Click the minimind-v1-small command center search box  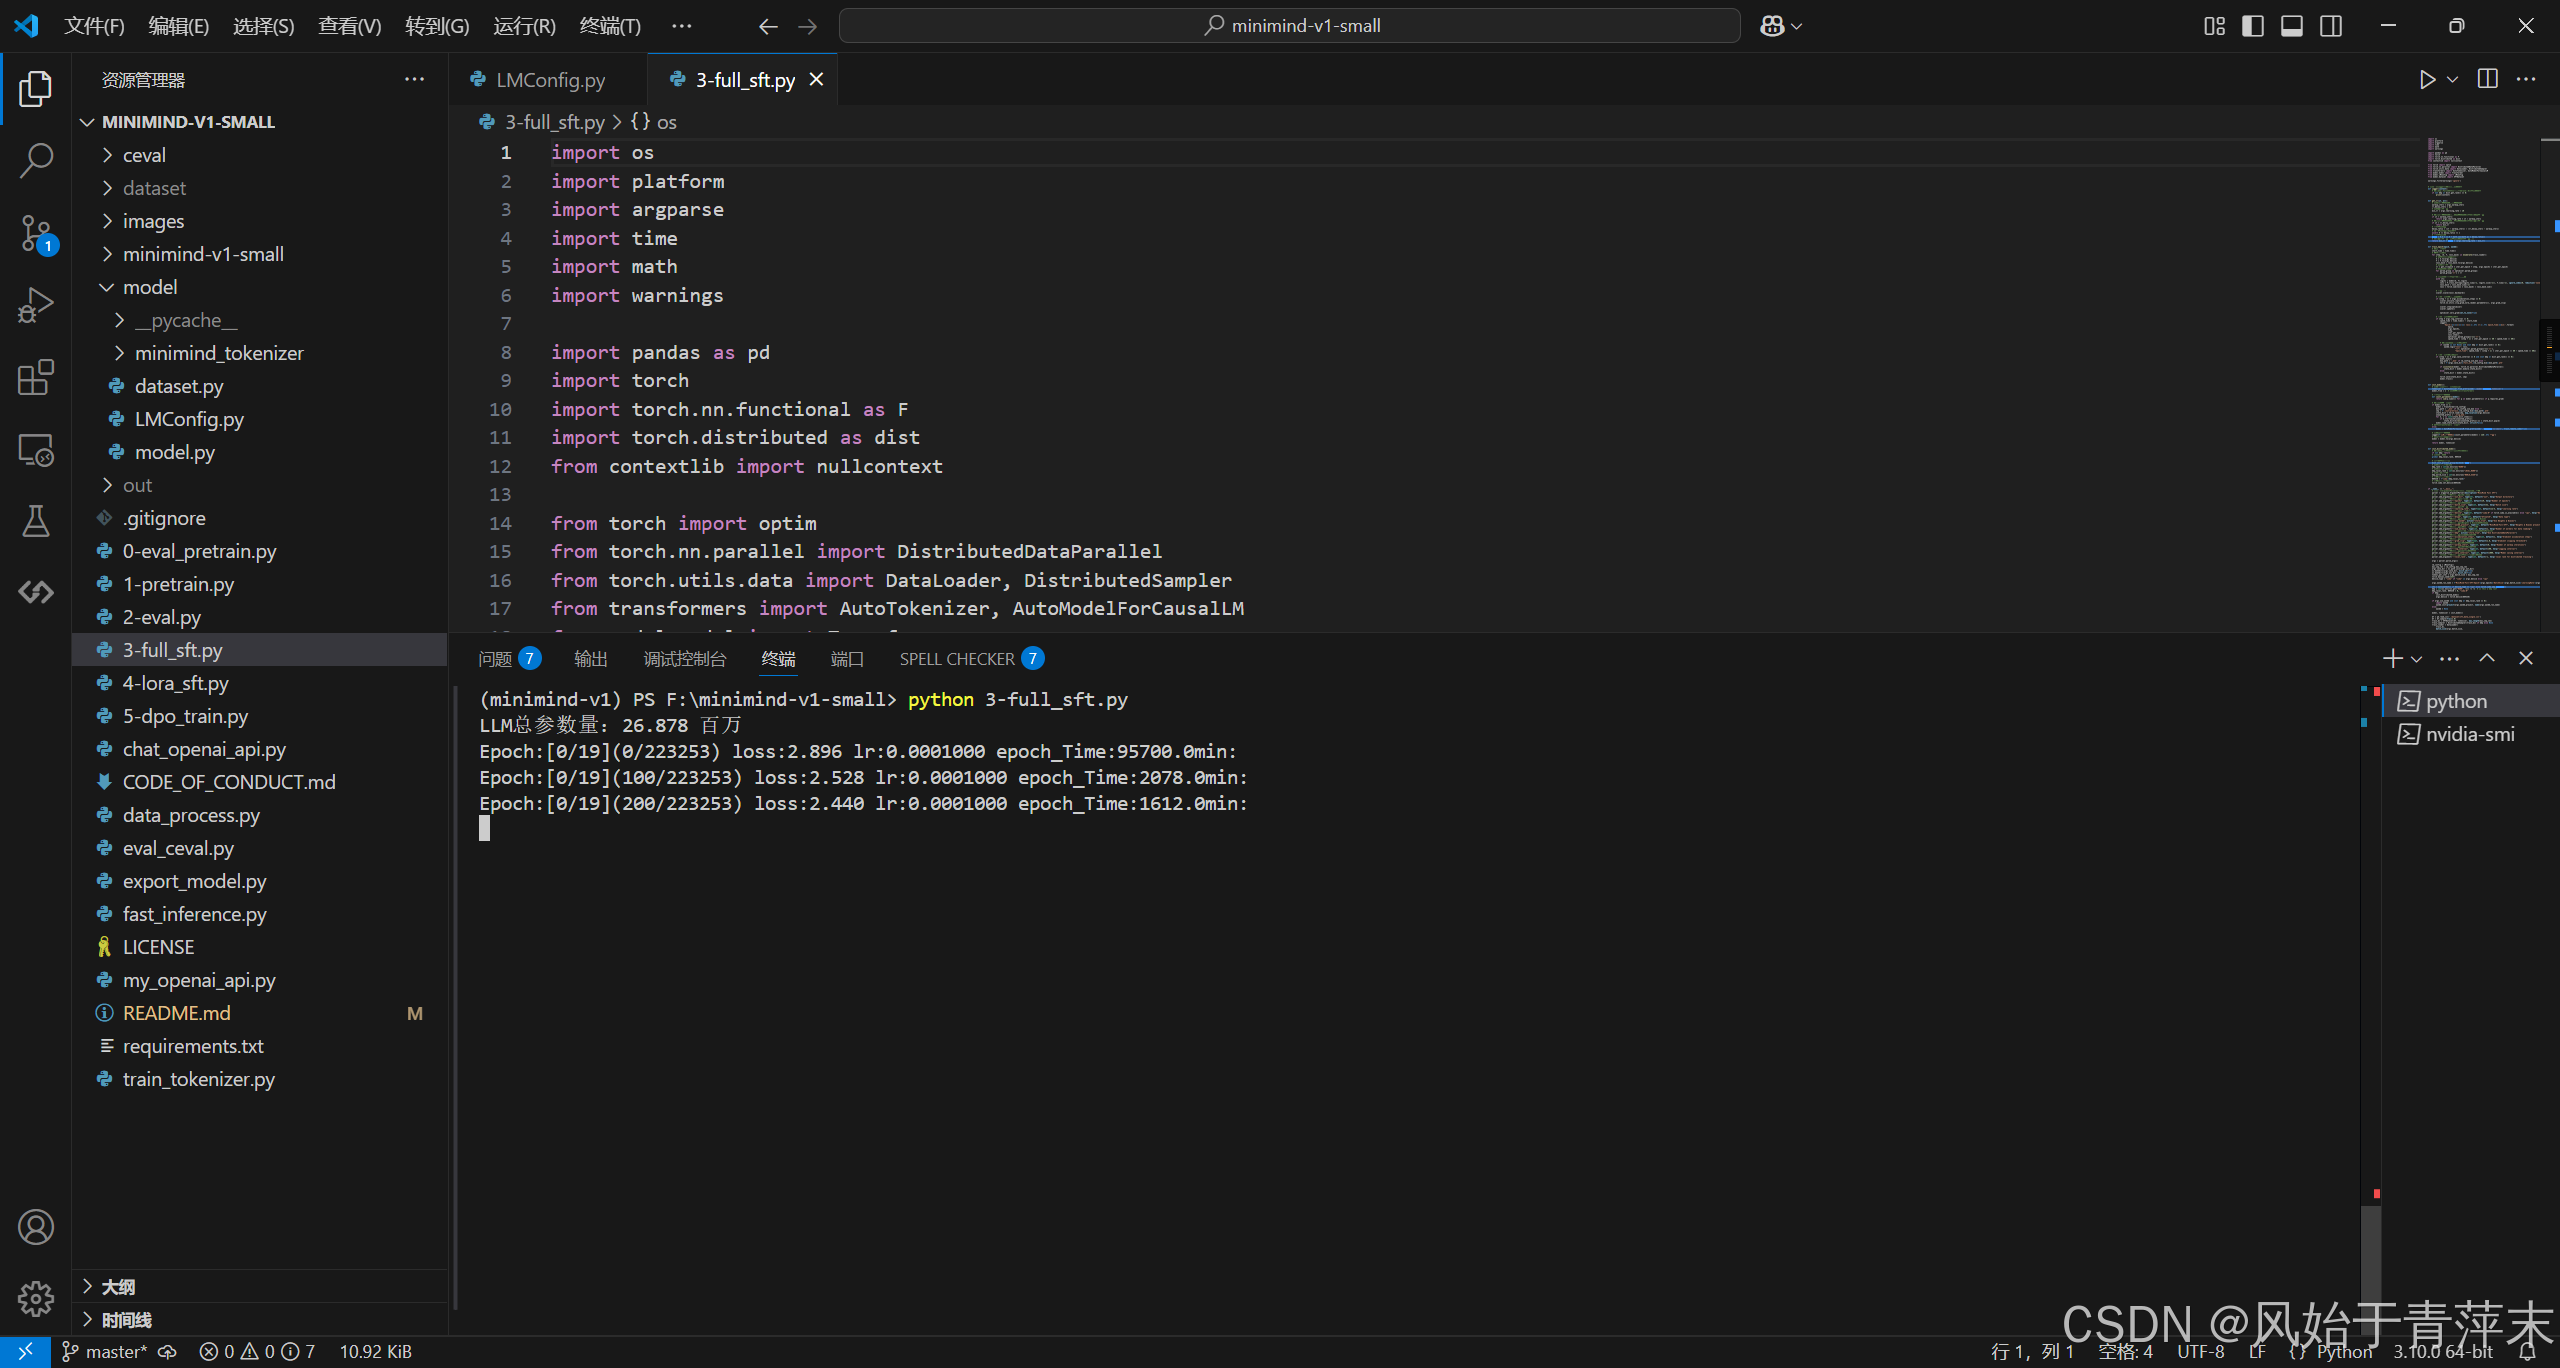(1289, 26)
